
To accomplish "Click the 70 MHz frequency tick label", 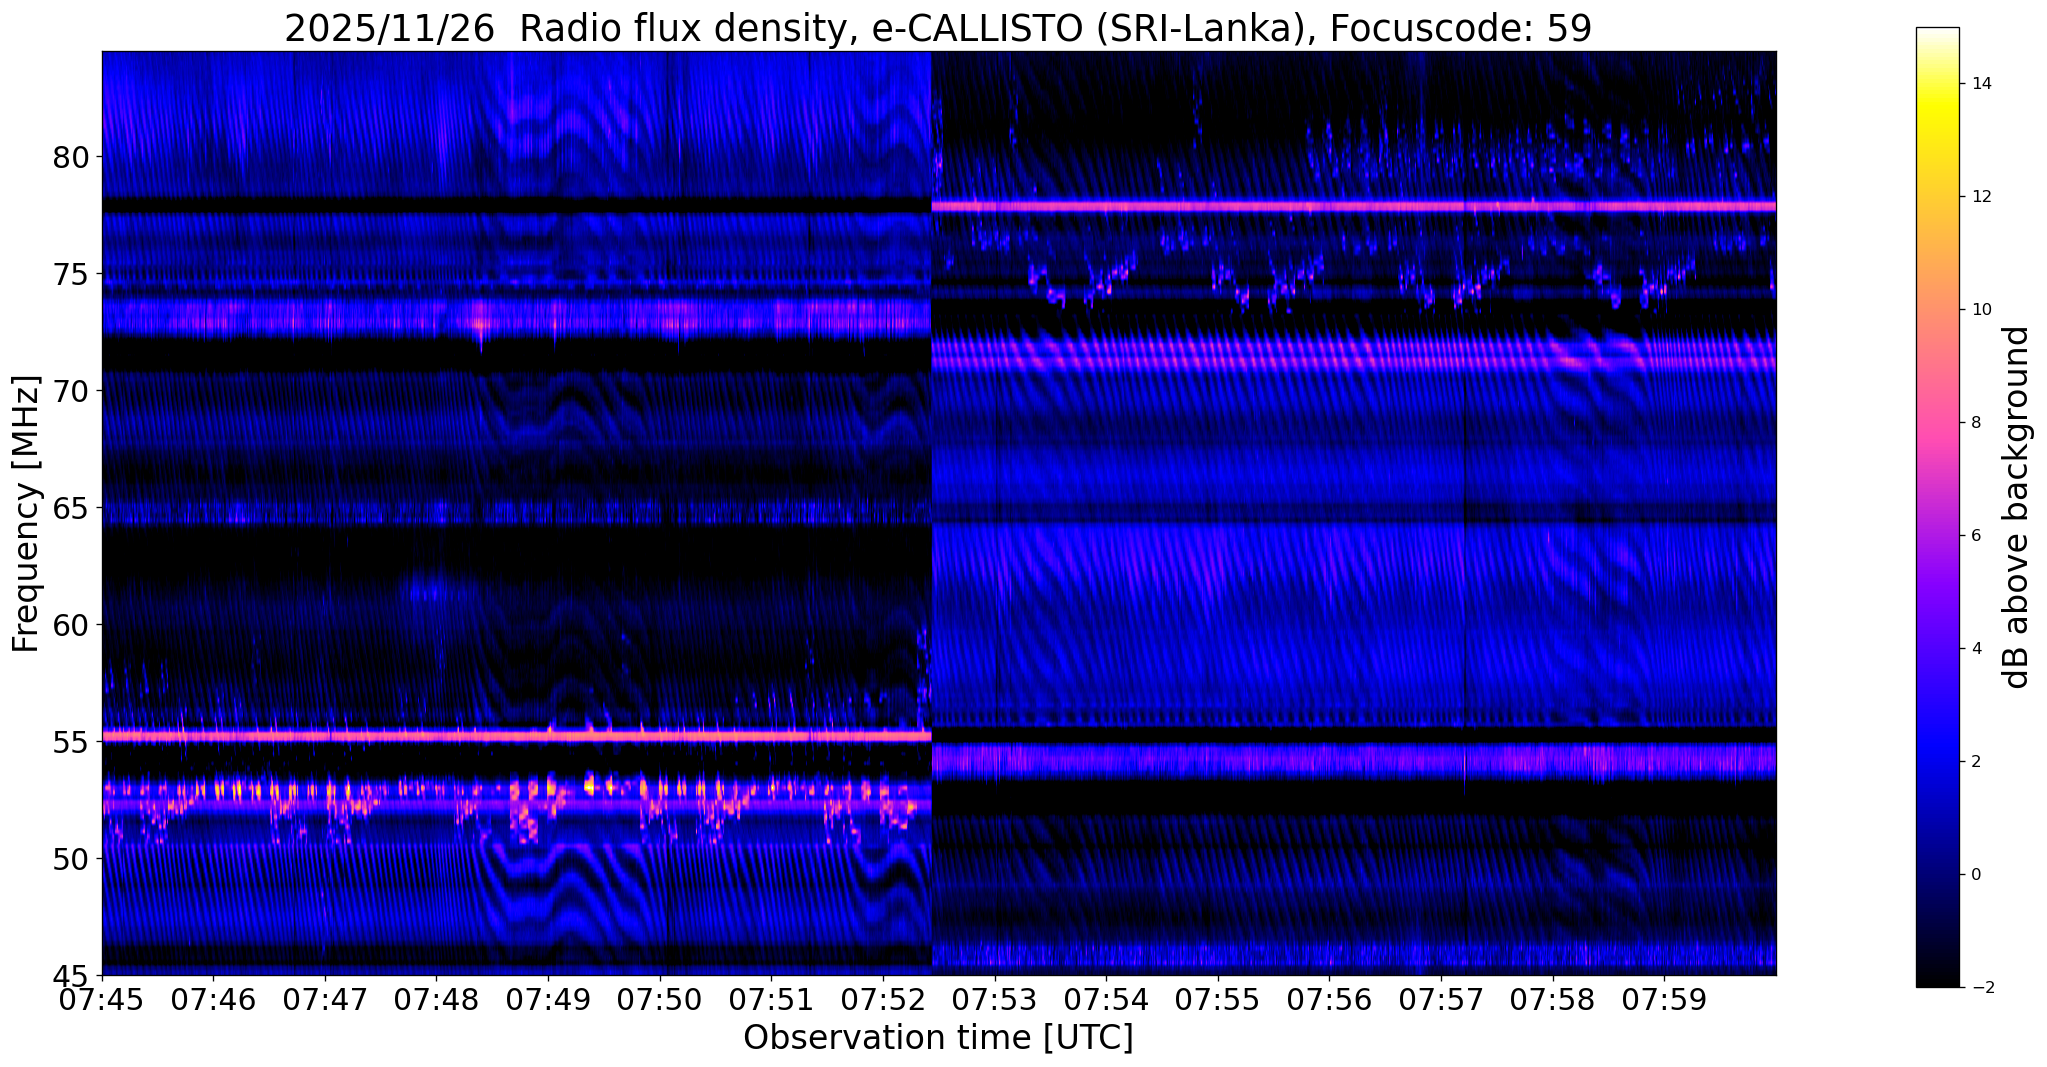I will click(70, 390).
